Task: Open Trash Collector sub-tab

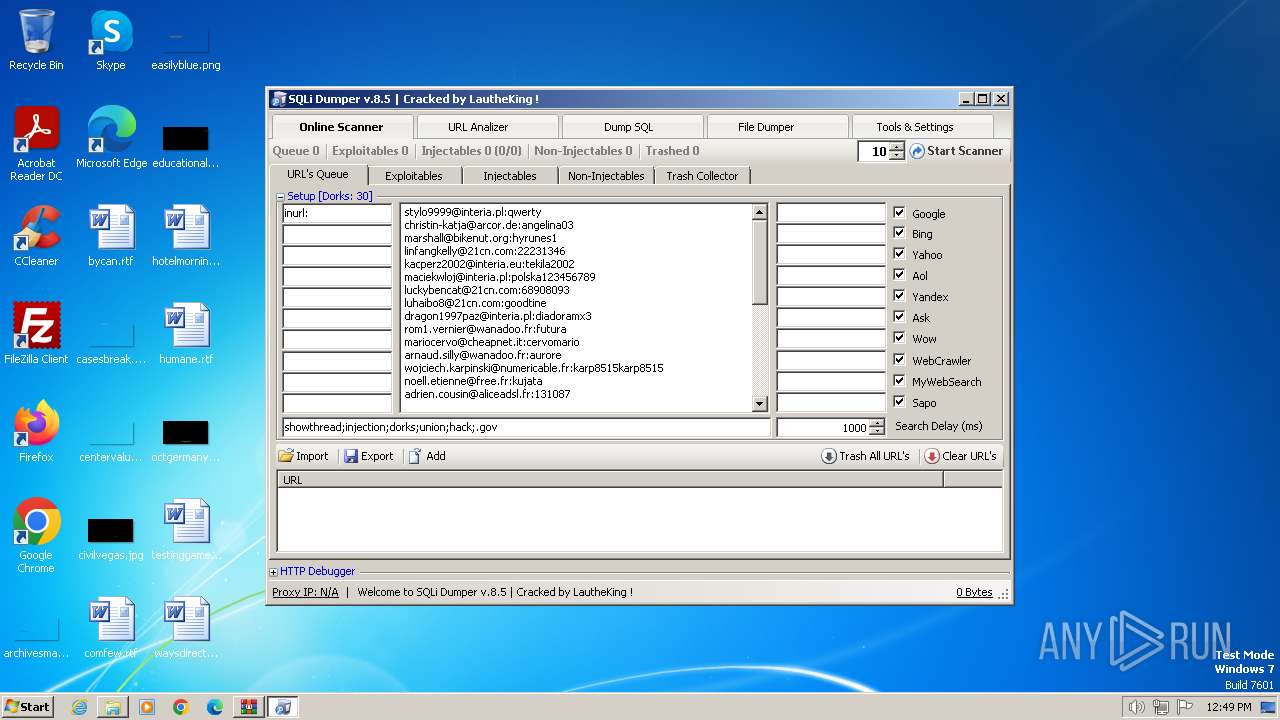Action: point(702,176)
